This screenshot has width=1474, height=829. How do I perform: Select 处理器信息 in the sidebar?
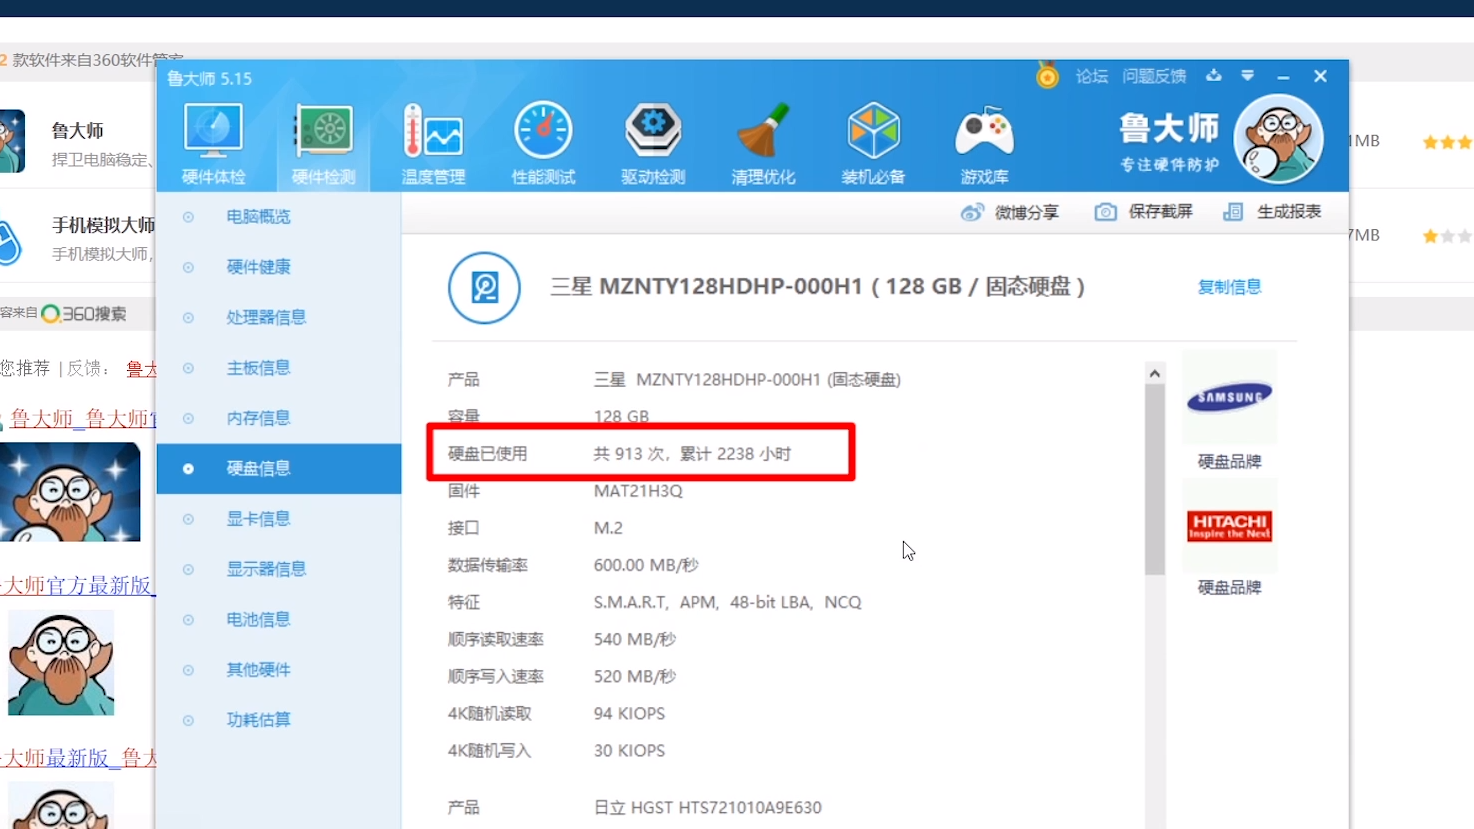pyautogui.click(x=279, y=317)
